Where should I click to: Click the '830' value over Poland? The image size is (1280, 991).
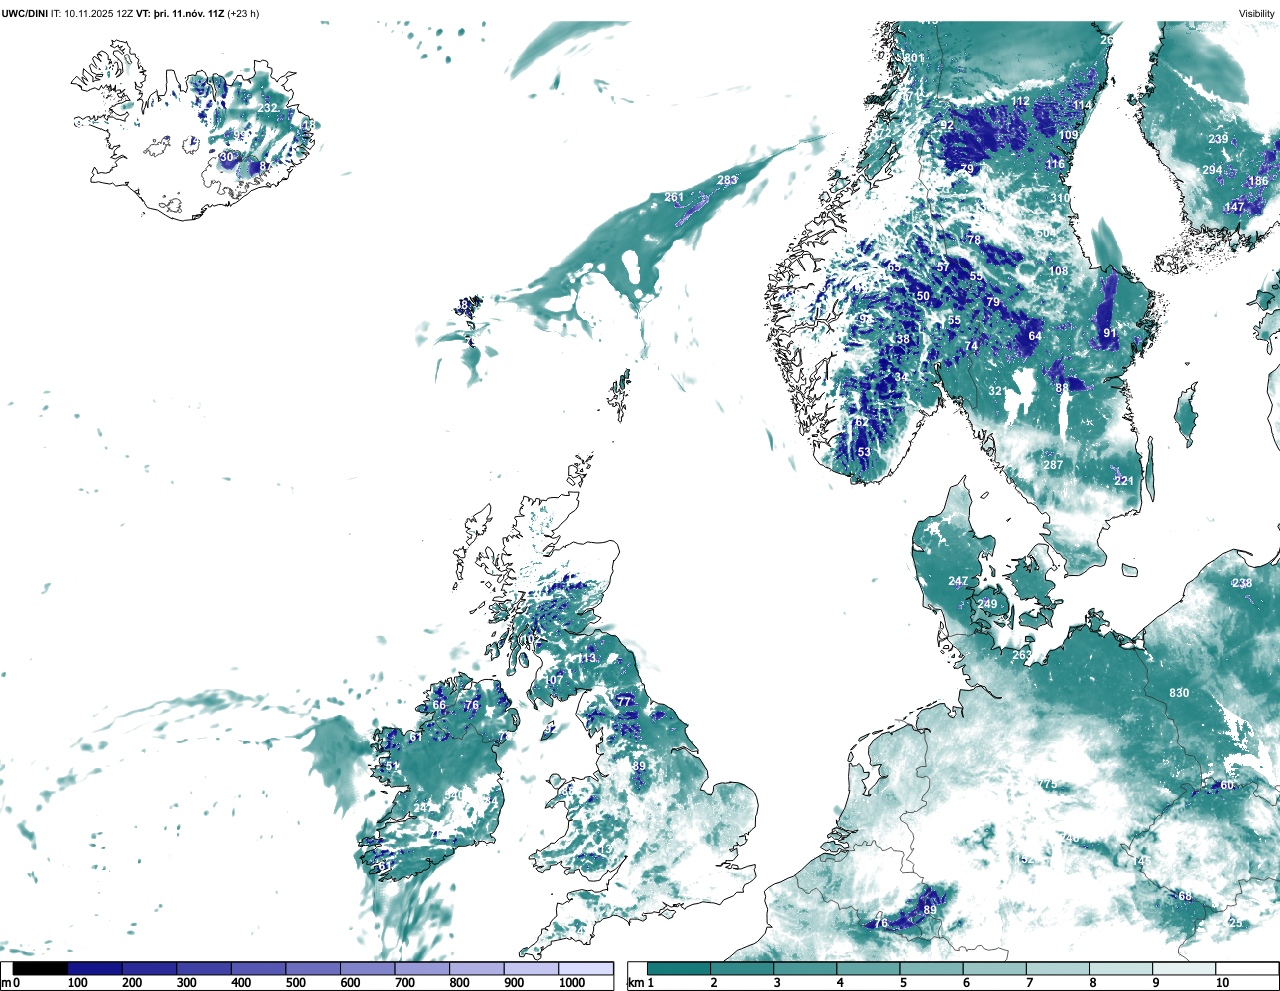tap(1179, 693)
